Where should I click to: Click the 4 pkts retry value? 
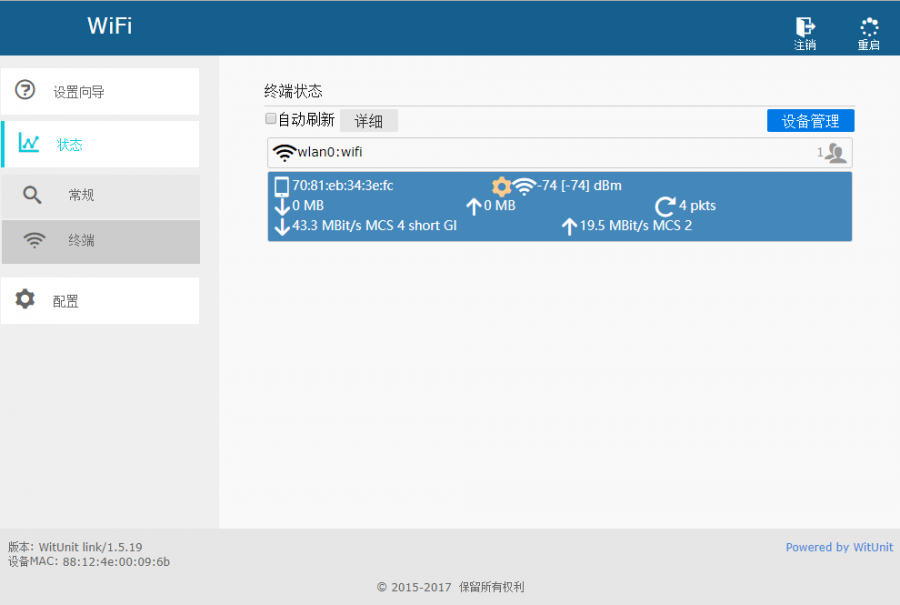(x=697, y=205)
